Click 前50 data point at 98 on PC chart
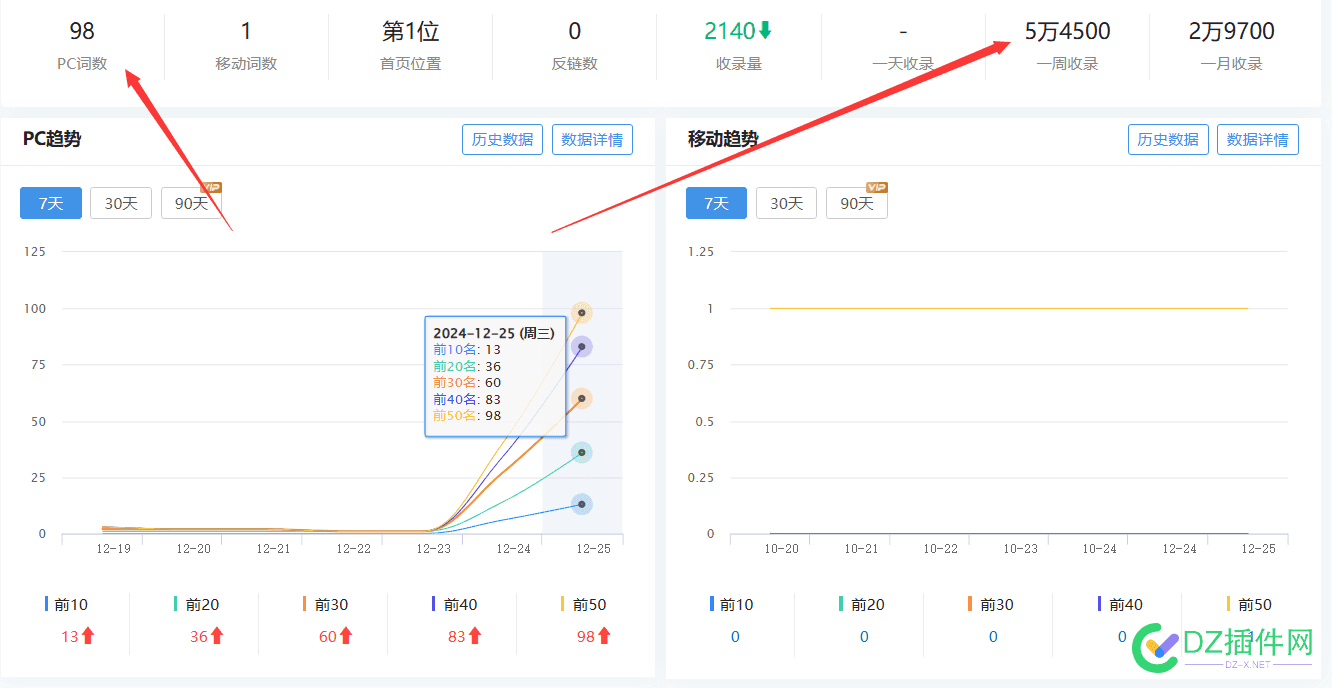 (x=582, y=312)
